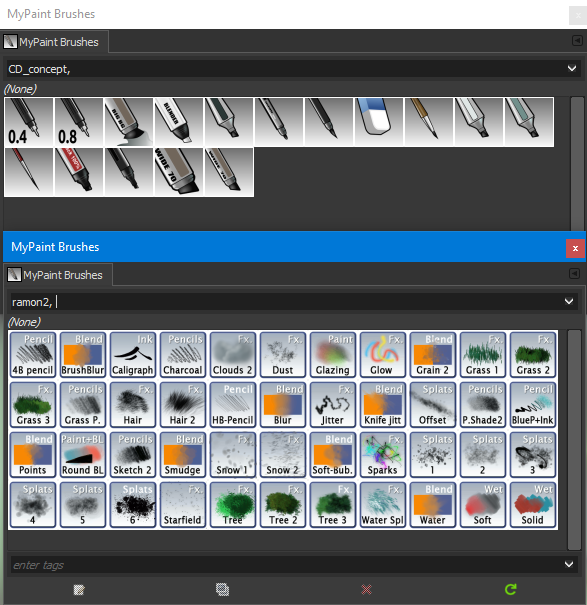This screenshot has width=587, height=605.
Task: Click the duplicate brush icon
Action: click(222, 589)
